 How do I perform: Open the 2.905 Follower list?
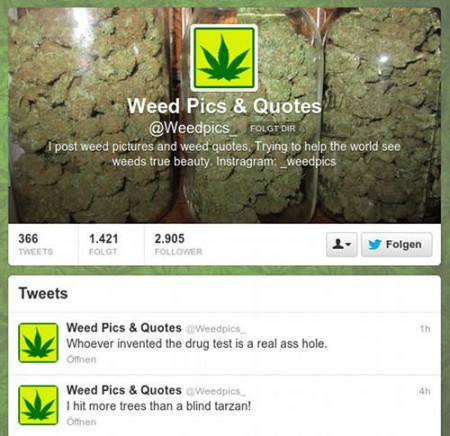pos(178,244)
